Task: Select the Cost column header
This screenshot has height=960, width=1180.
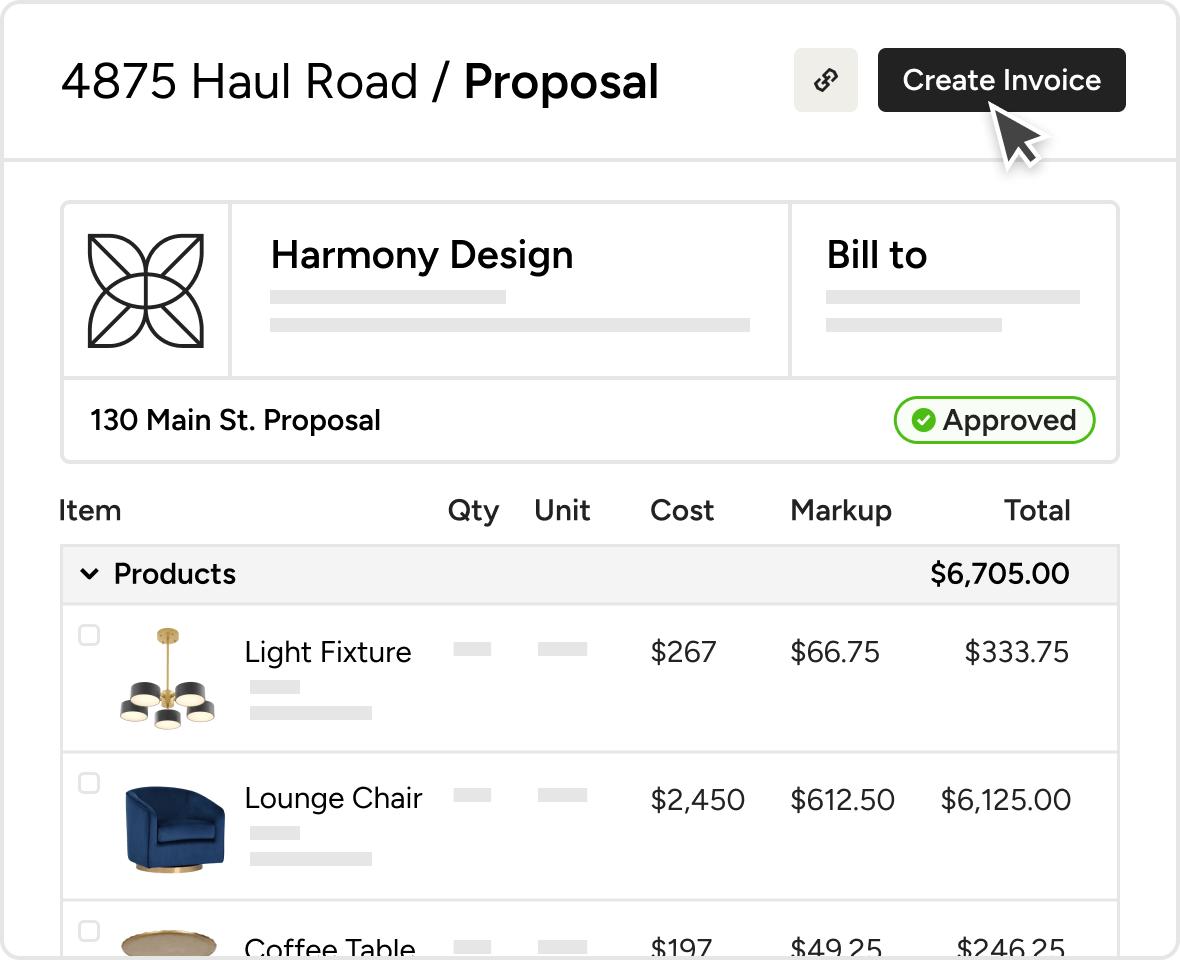Action: coord(682,511)
